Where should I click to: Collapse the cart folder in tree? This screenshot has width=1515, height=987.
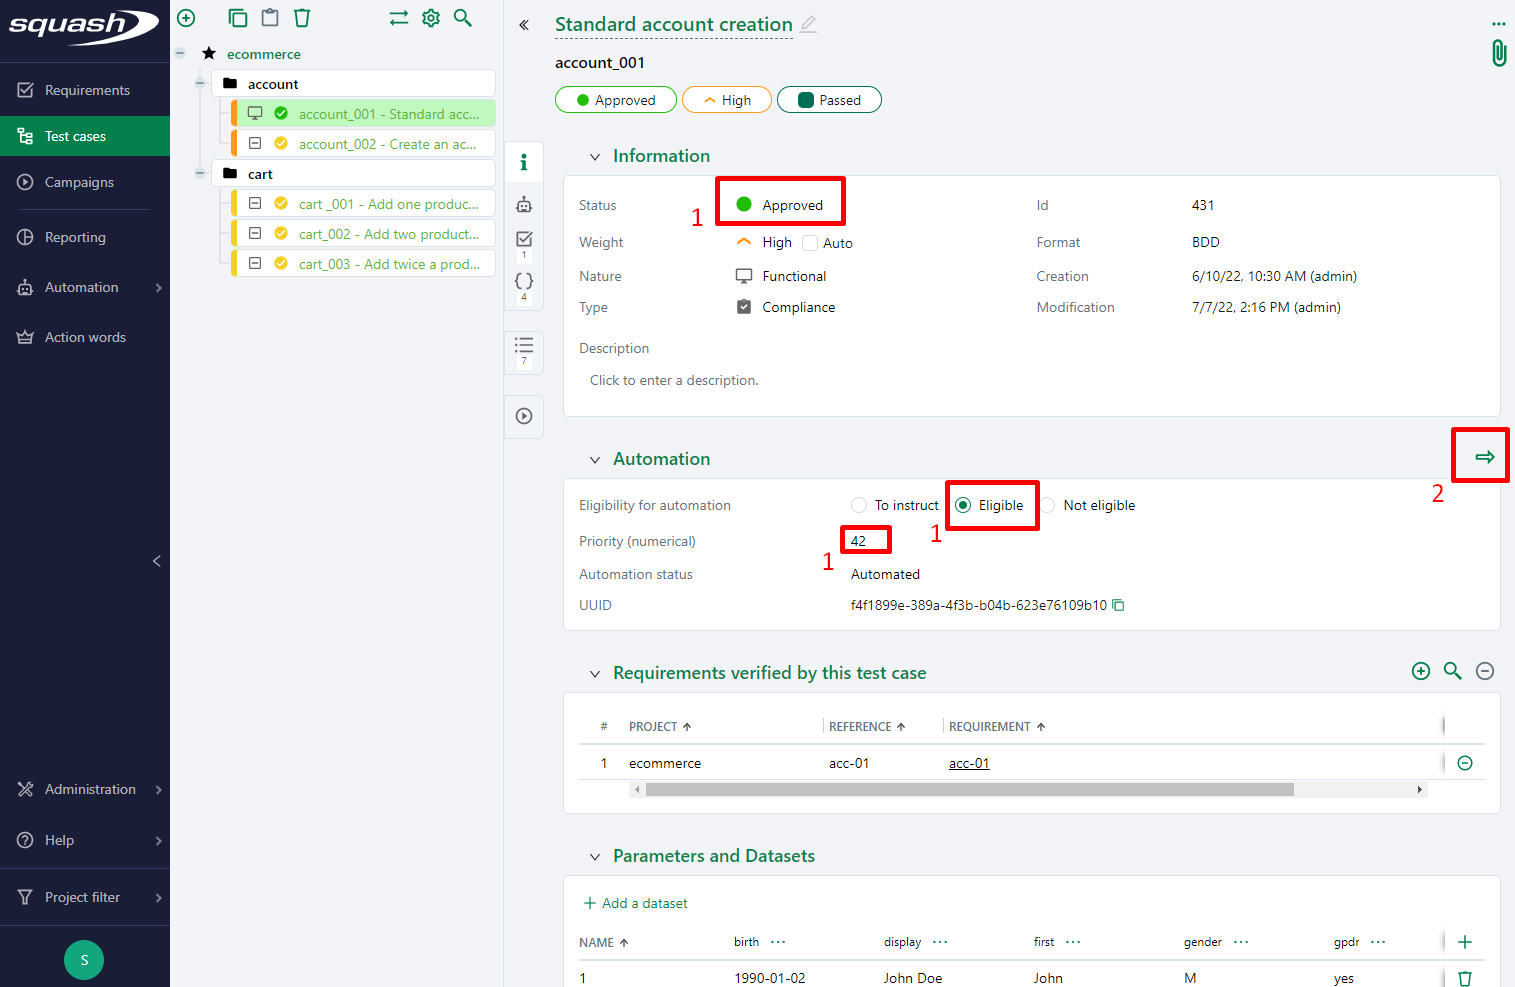[x=200, y=174]
